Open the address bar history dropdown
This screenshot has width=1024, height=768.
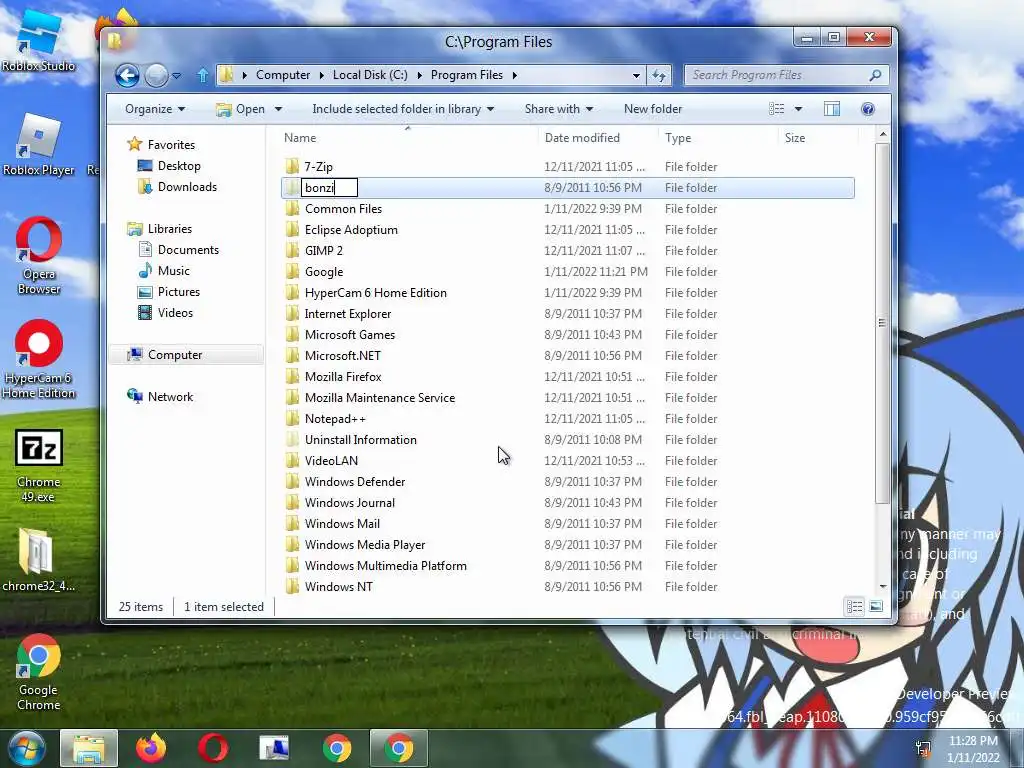tap(636, 75)
